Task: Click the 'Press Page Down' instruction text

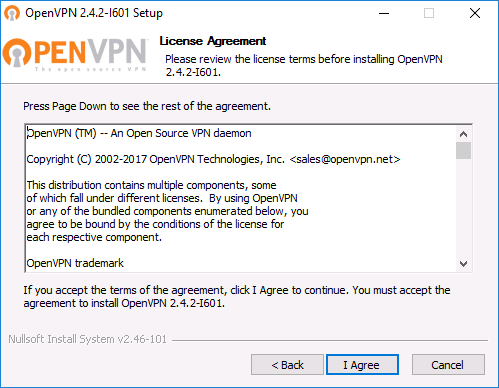Action: (x=147, y=106)
